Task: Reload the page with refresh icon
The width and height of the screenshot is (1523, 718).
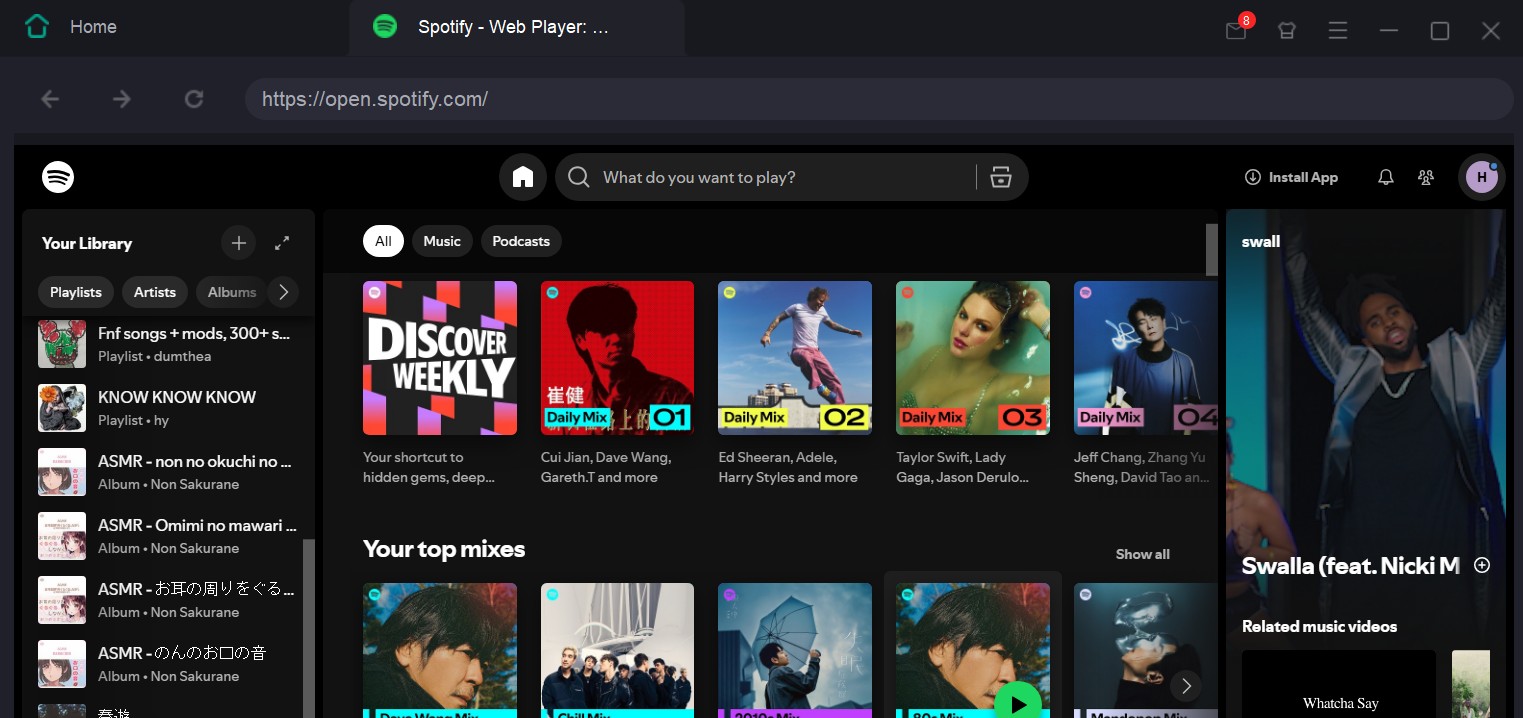Action: [194, 99]
